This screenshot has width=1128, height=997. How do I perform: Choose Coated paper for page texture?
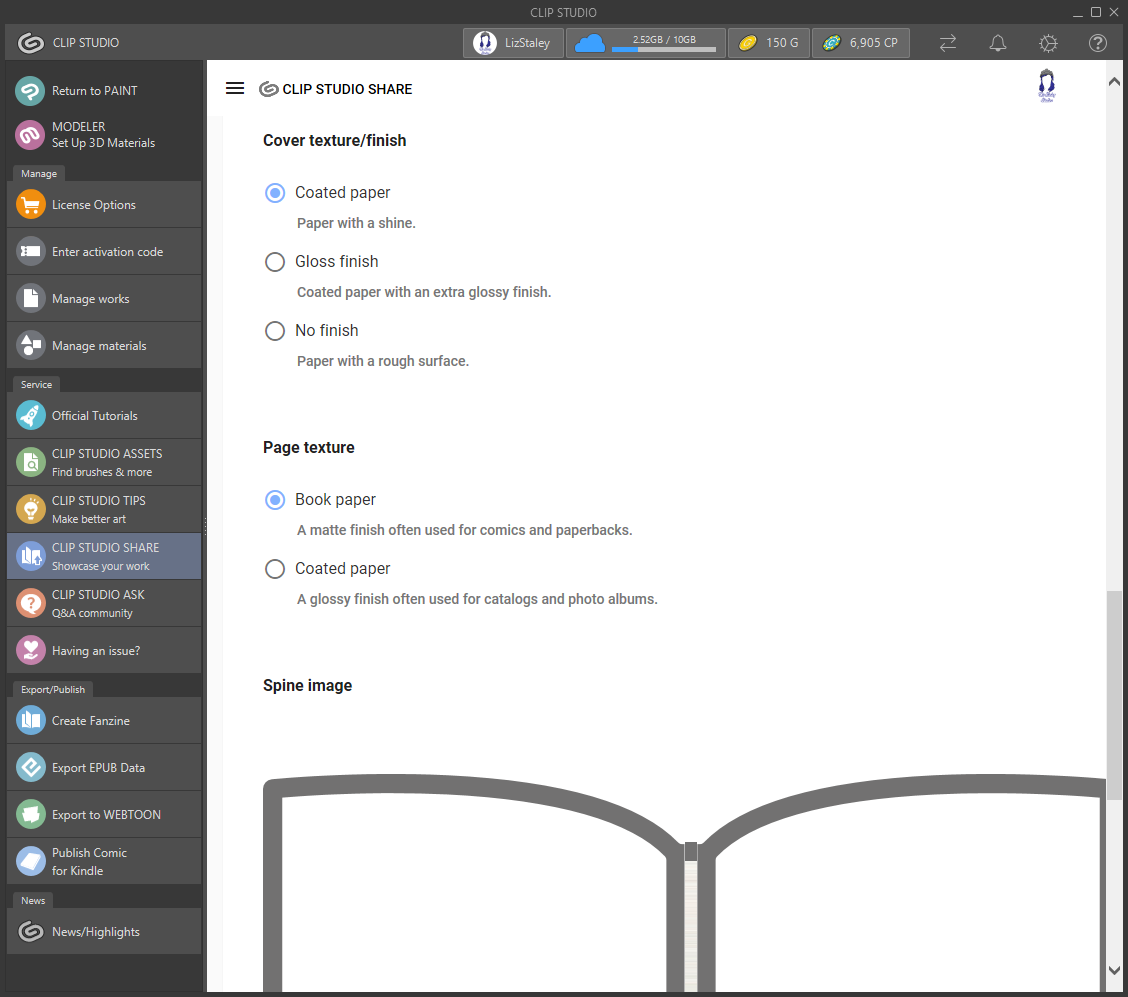coord(275,569)
